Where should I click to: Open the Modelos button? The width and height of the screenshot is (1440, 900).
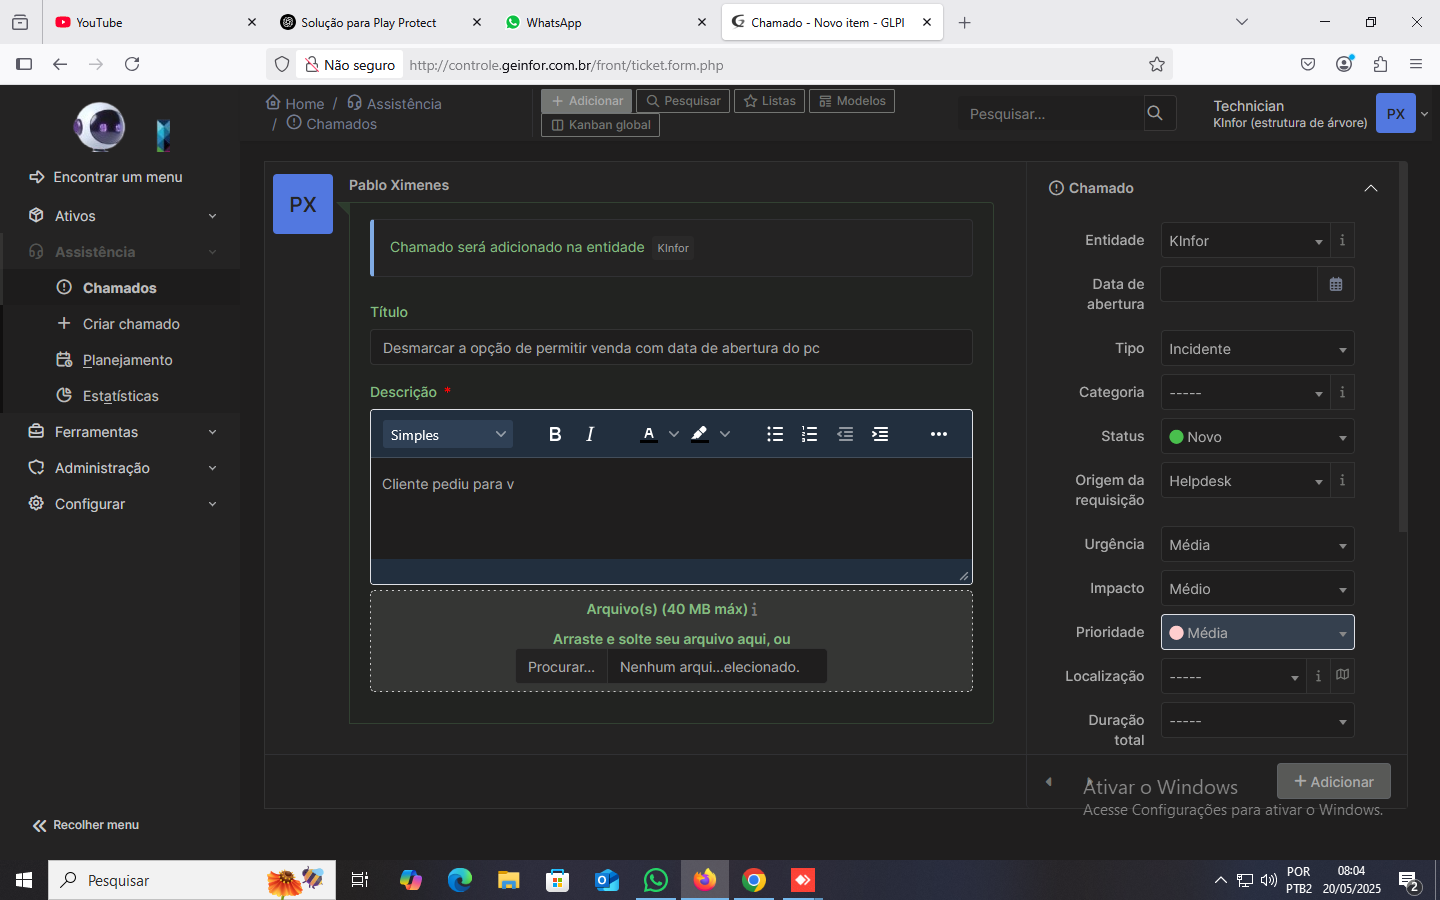pyautogui.click(x=852, y=101)
